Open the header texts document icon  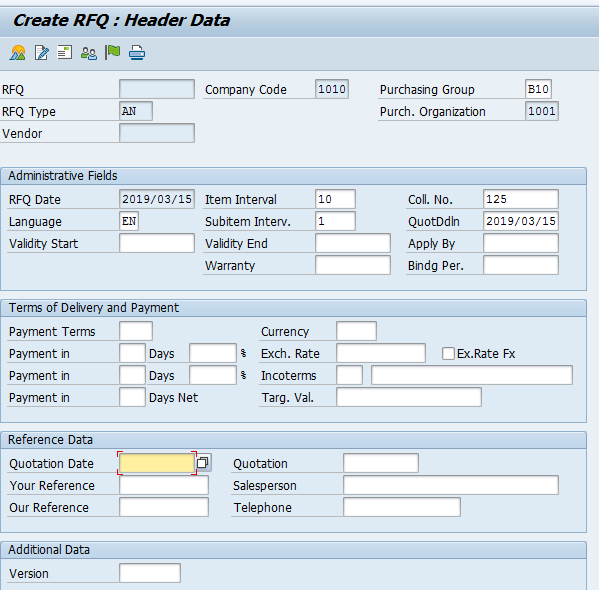coord(65,52)
